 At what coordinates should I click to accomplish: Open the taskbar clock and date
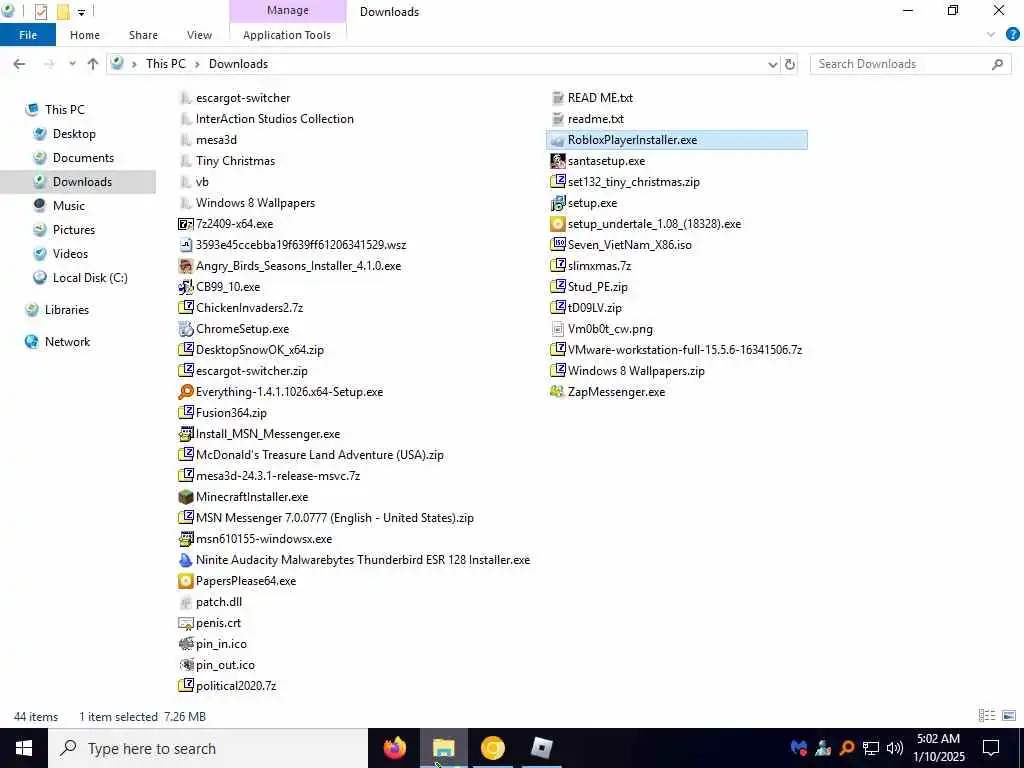938,748
